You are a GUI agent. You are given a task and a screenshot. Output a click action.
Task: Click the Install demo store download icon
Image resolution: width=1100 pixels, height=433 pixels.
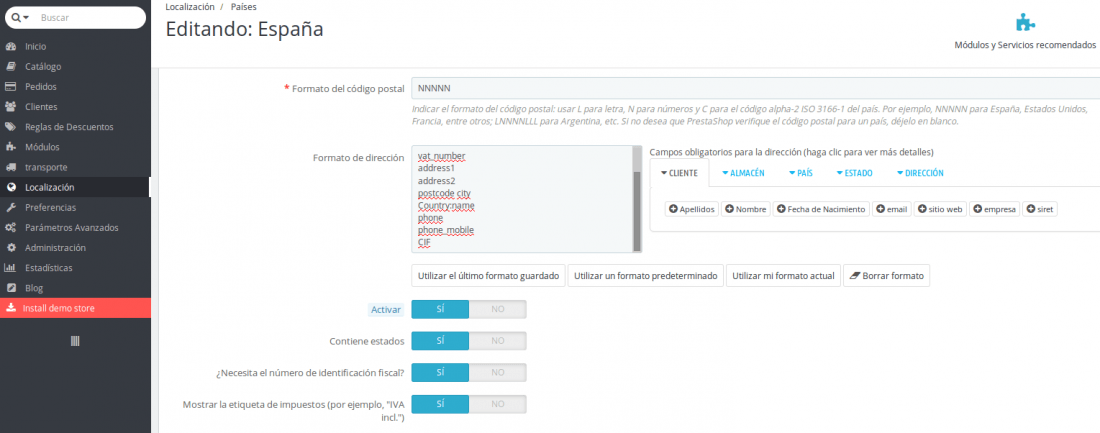point(11,308)
